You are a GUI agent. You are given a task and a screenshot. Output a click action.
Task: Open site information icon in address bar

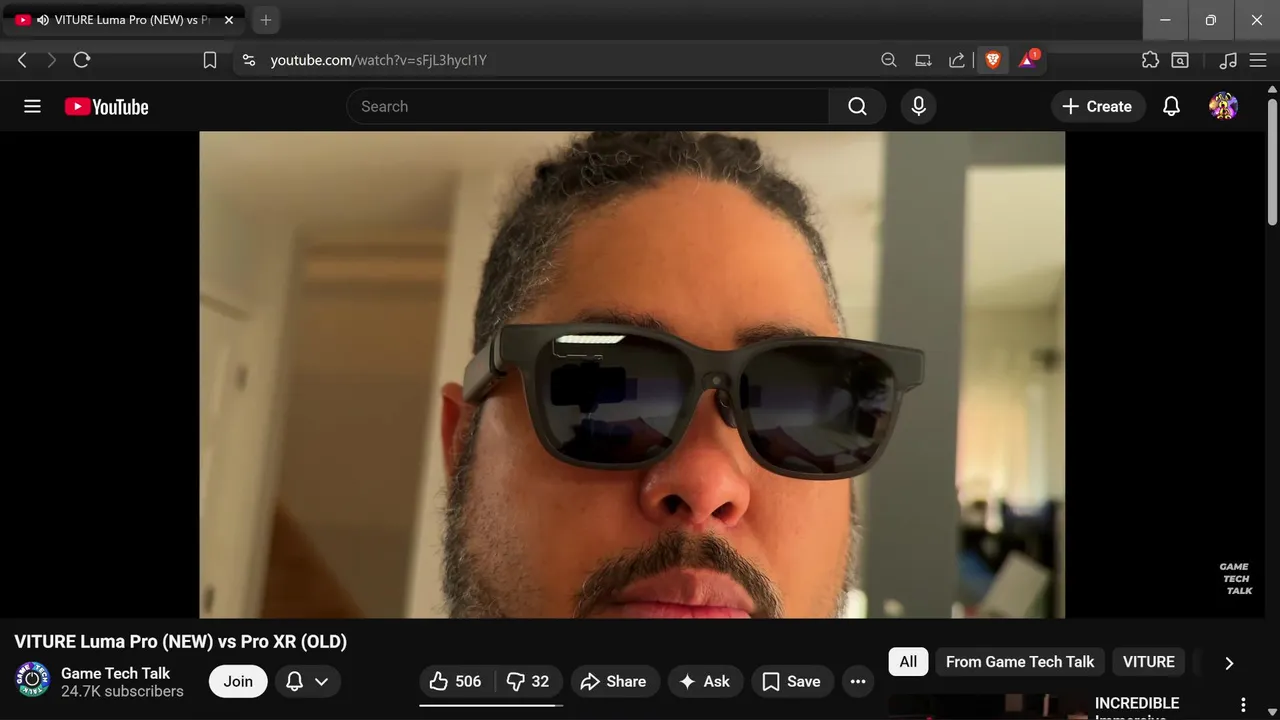[249, 60]
